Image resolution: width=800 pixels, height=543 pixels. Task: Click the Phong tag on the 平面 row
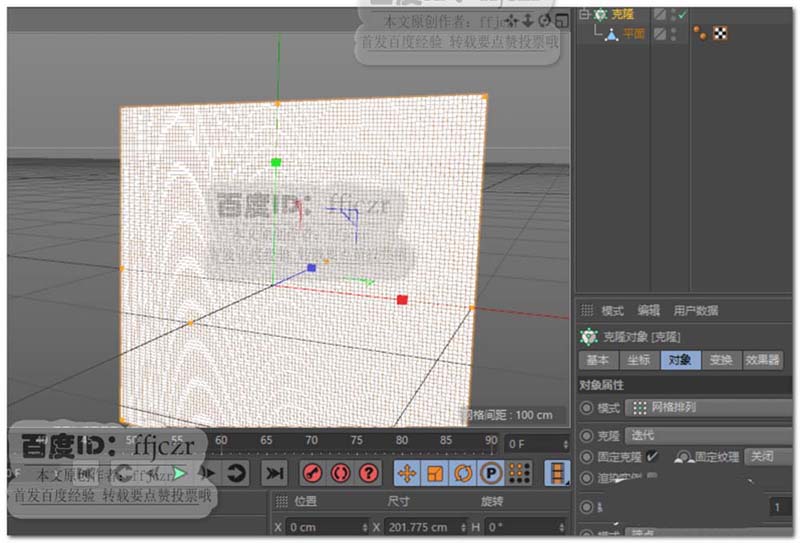pos(700,34)
